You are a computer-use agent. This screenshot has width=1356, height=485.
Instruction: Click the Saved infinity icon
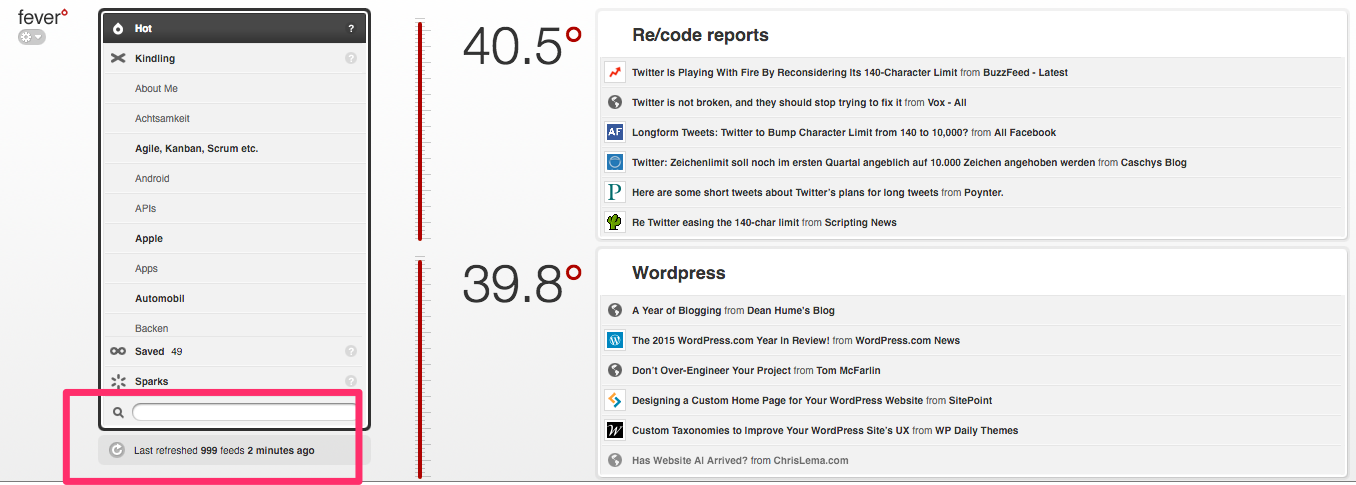tap(117, 352)
